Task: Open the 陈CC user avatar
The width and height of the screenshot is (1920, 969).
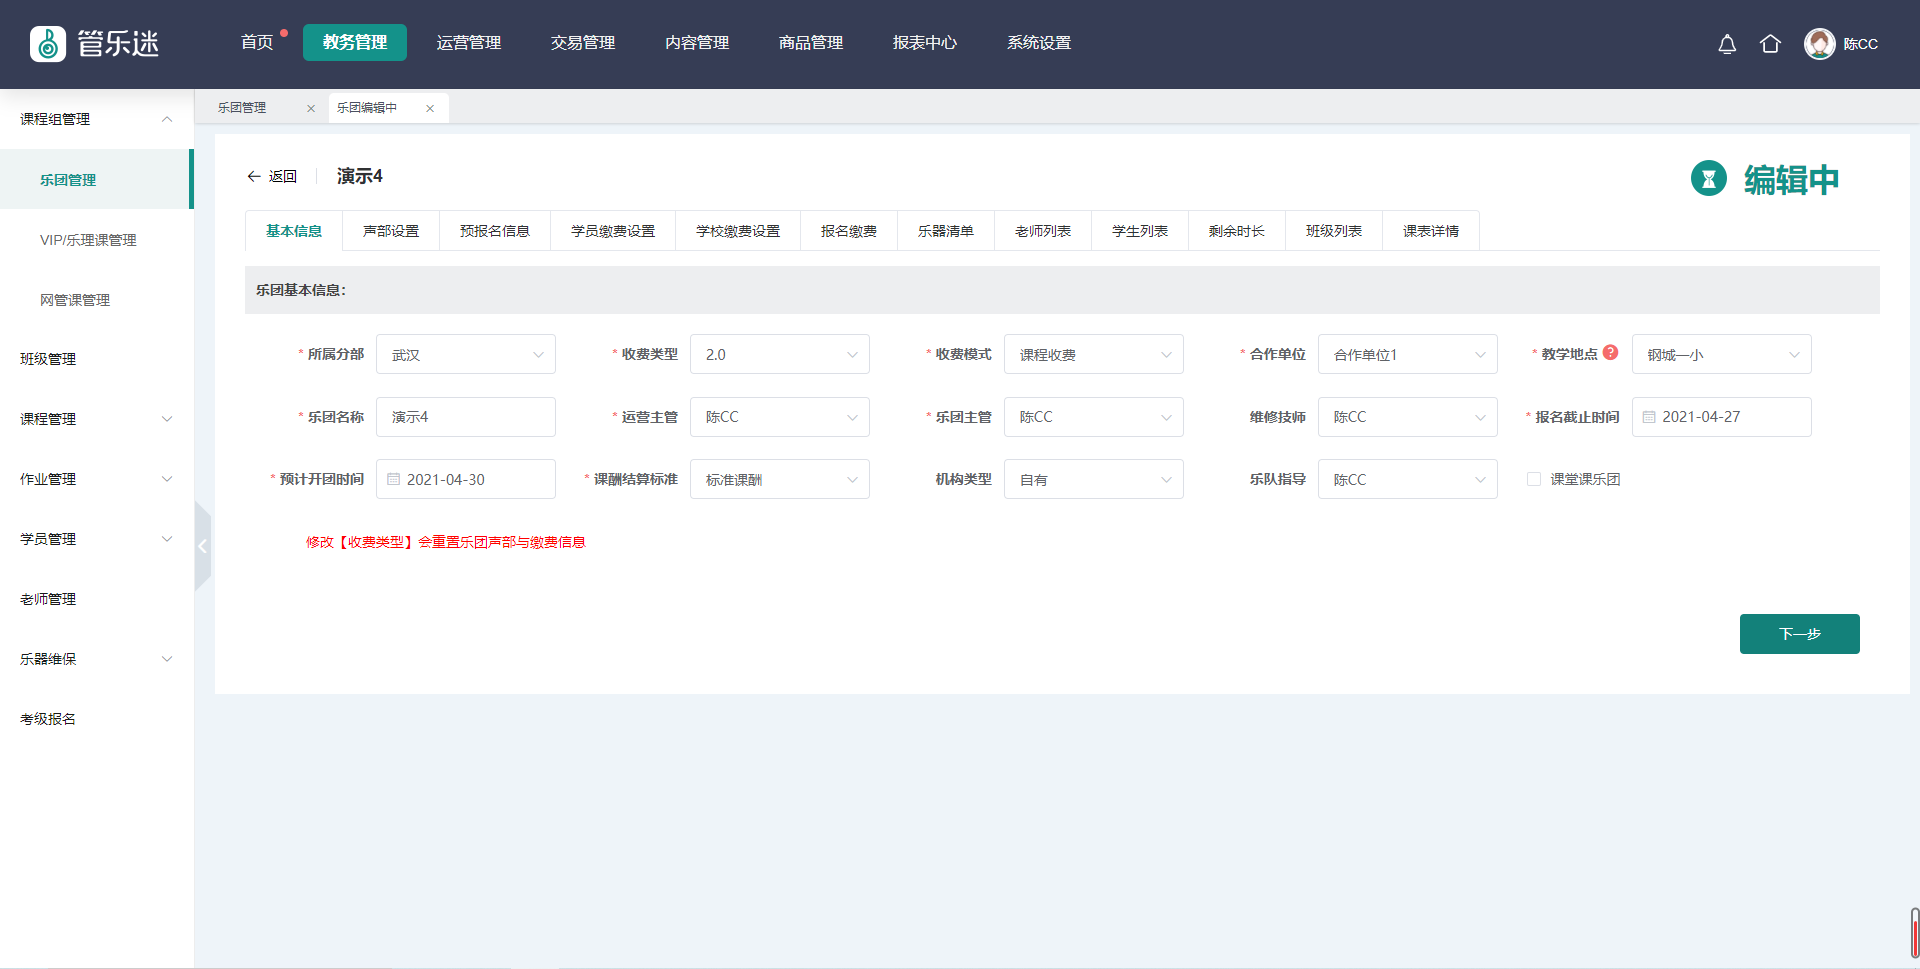Action: pyautogui.click(x=1819, y=44)
